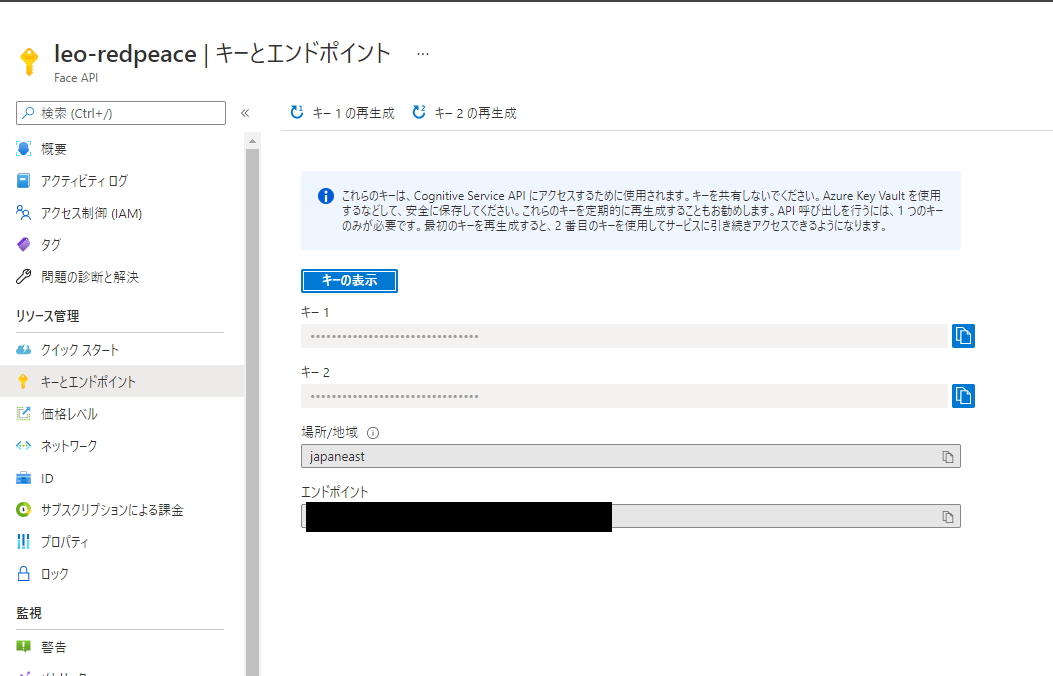Copy the endpoint (エンドポイント) URL
Image resolution: width=1053 pixels, height=676 pixels.
tap(948, 517)
